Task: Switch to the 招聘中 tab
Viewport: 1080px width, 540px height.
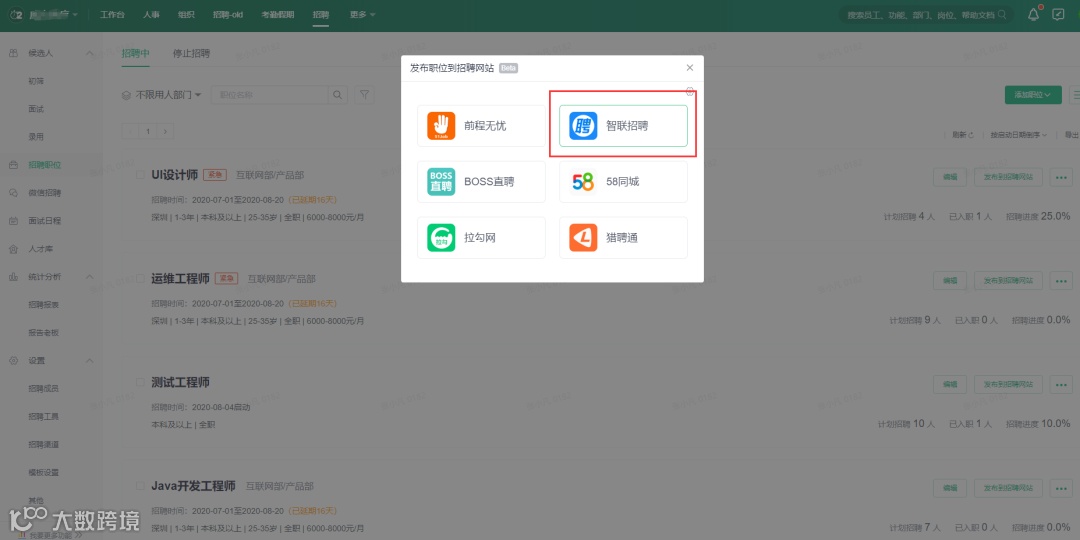Action: (x=135, y=53)
